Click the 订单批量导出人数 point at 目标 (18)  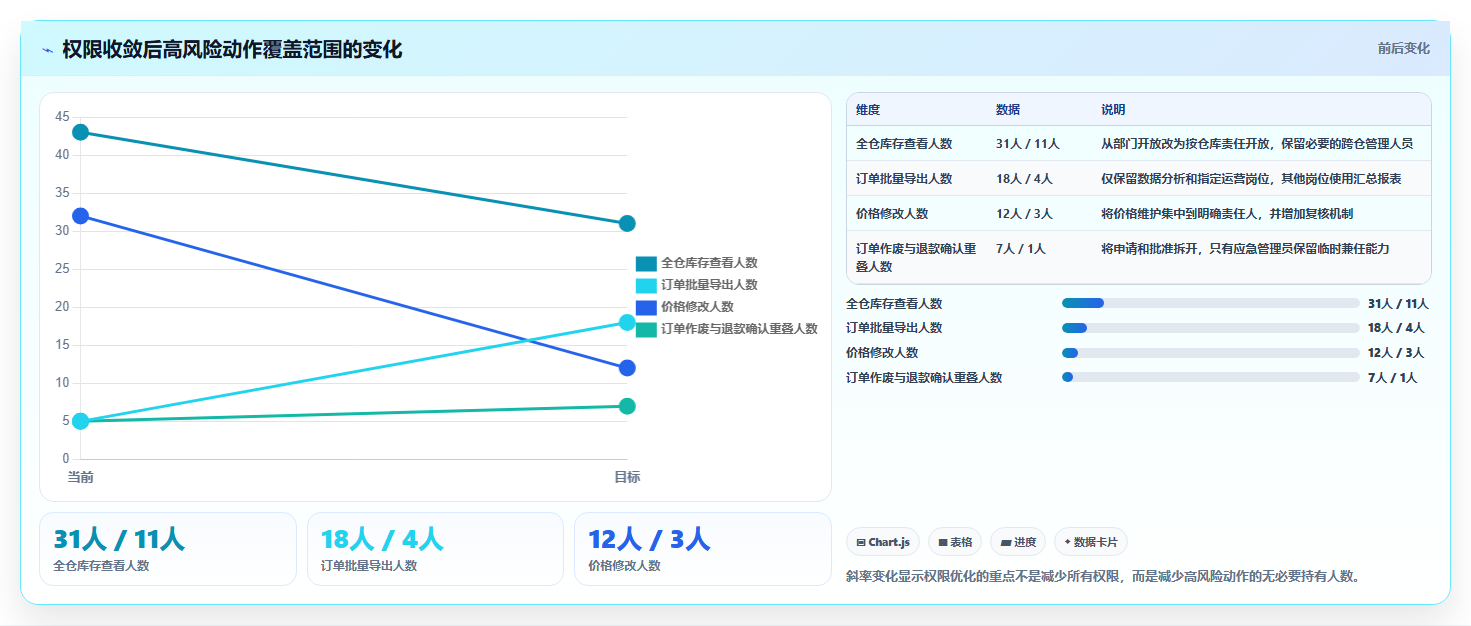pos(627,322)
